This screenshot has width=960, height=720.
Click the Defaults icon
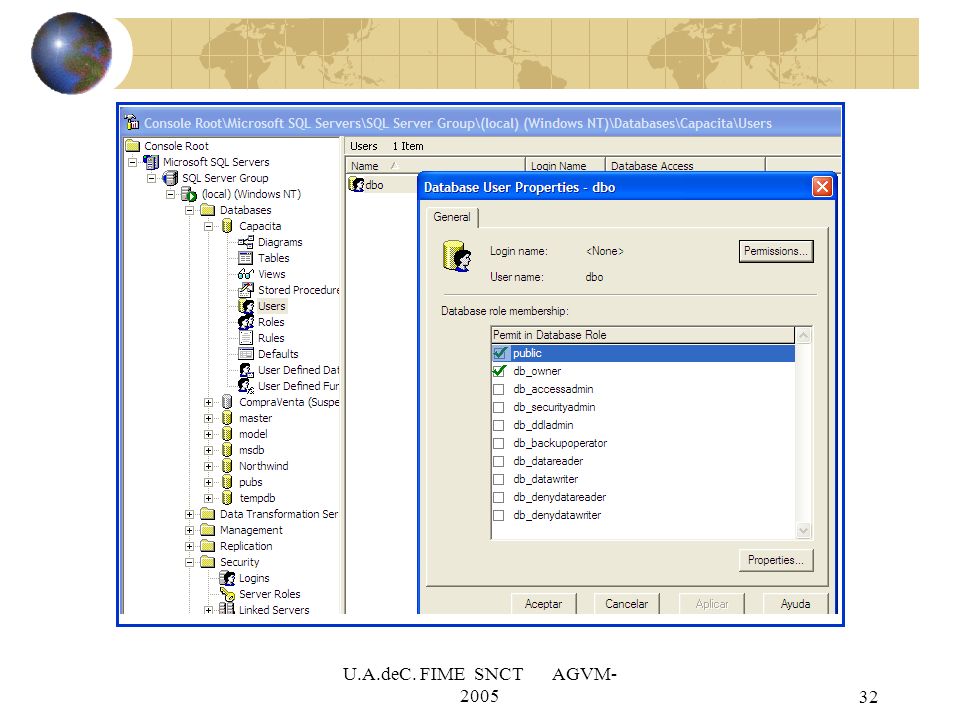(x=246, y=353)
